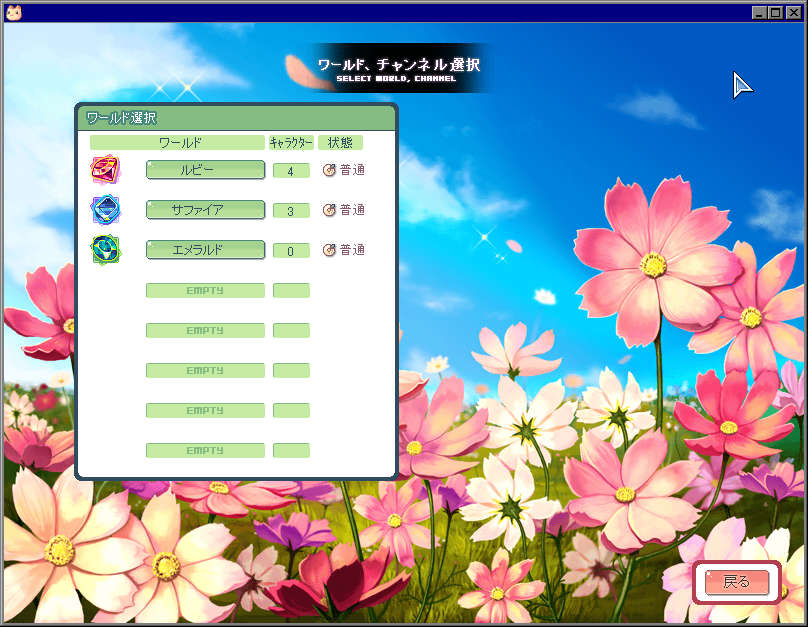808x627 pixels.
Task: Click the ワールド column header
Action: click(177, 143)
